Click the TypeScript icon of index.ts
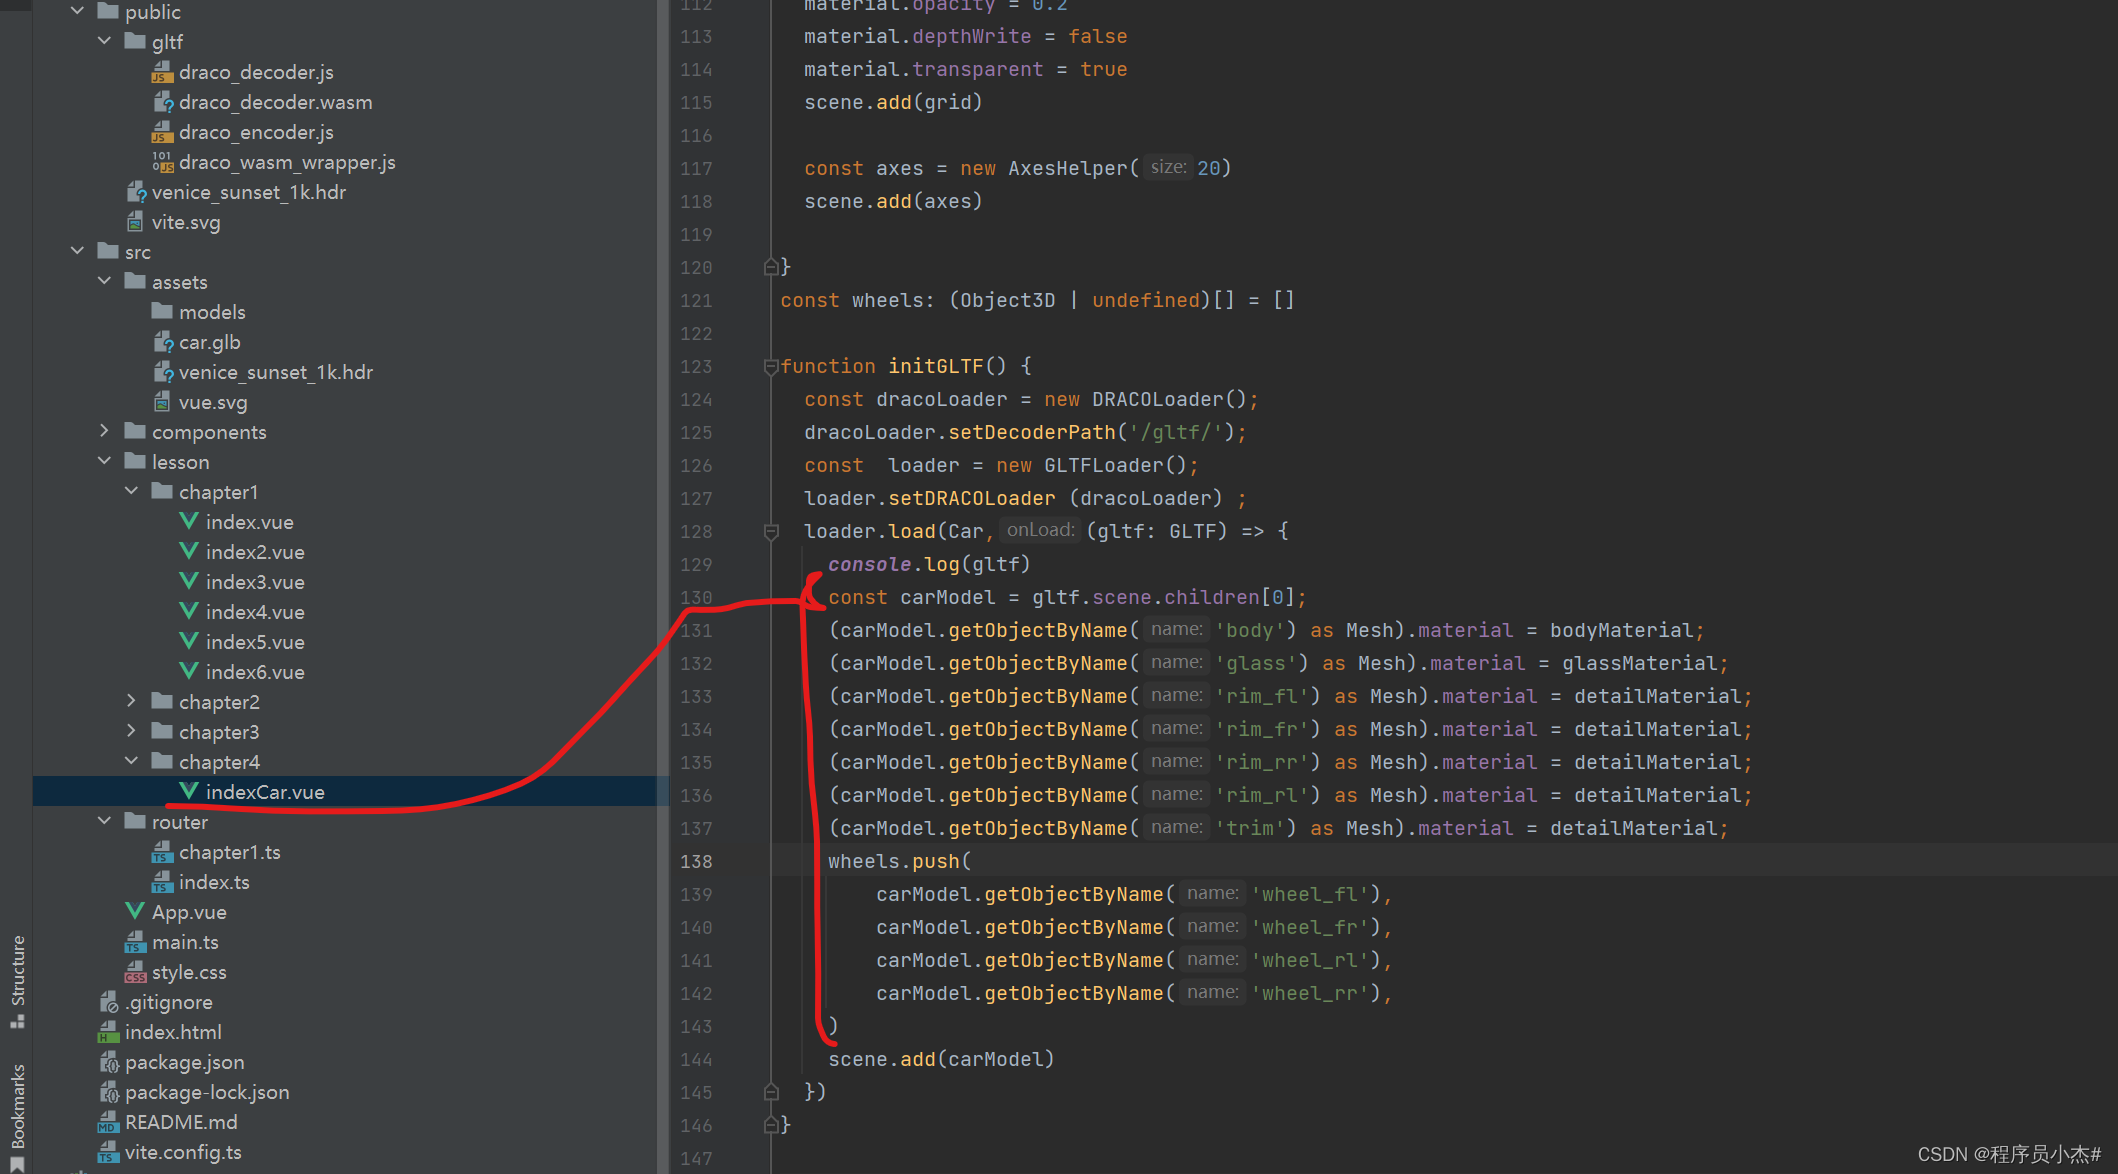 (162, 882)
